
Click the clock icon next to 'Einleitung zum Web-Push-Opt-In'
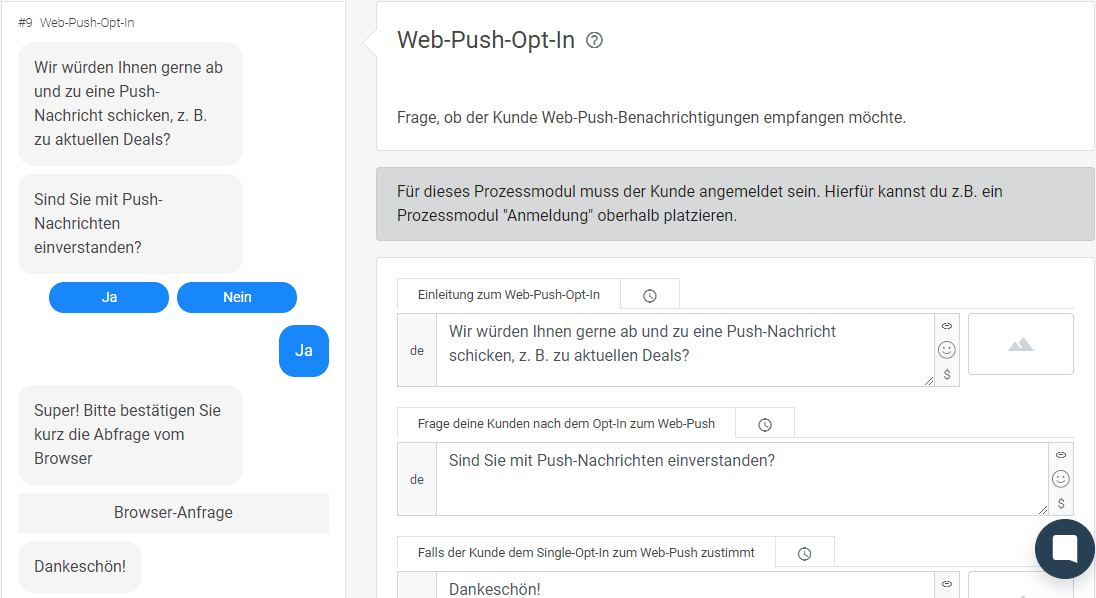(649, 294)
